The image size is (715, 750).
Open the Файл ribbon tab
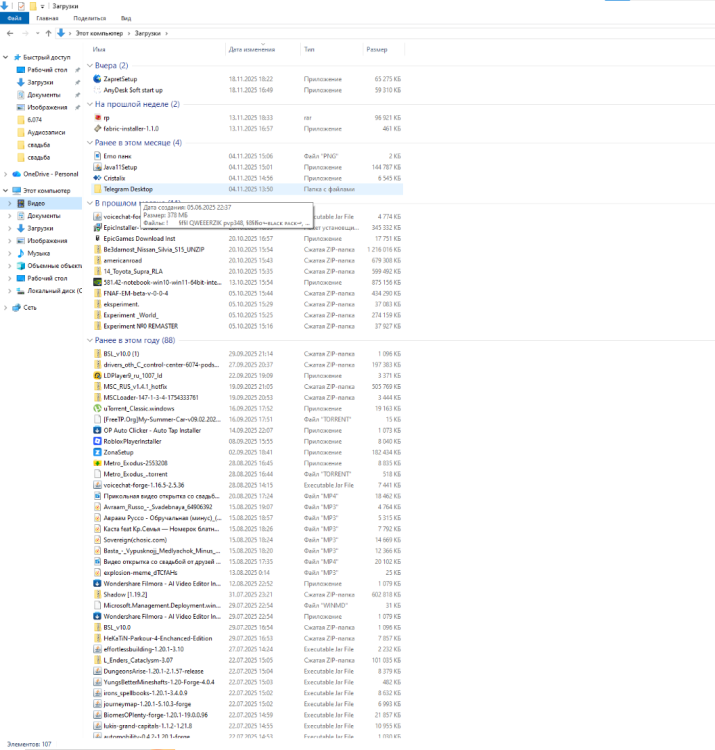click(14, 18)
